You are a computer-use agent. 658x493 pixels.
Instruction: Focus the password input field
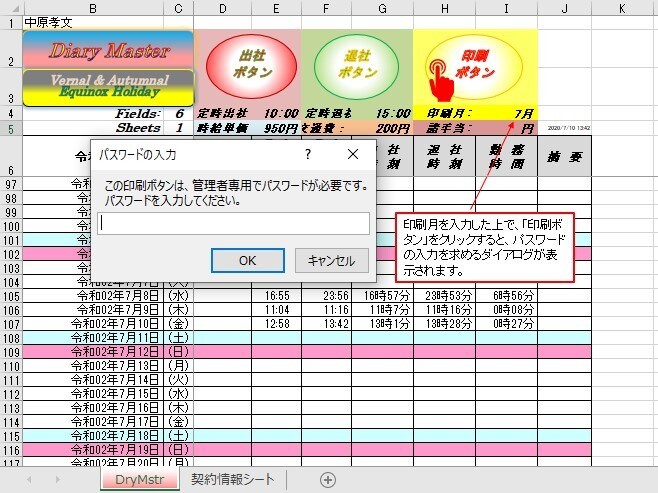234,224
